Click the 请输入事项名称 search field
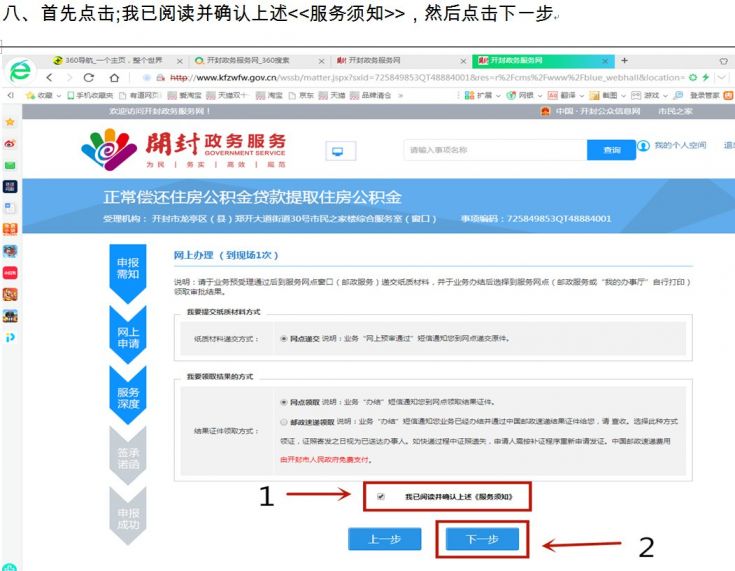This screenshot has width=735, height=571. (495, 150)
